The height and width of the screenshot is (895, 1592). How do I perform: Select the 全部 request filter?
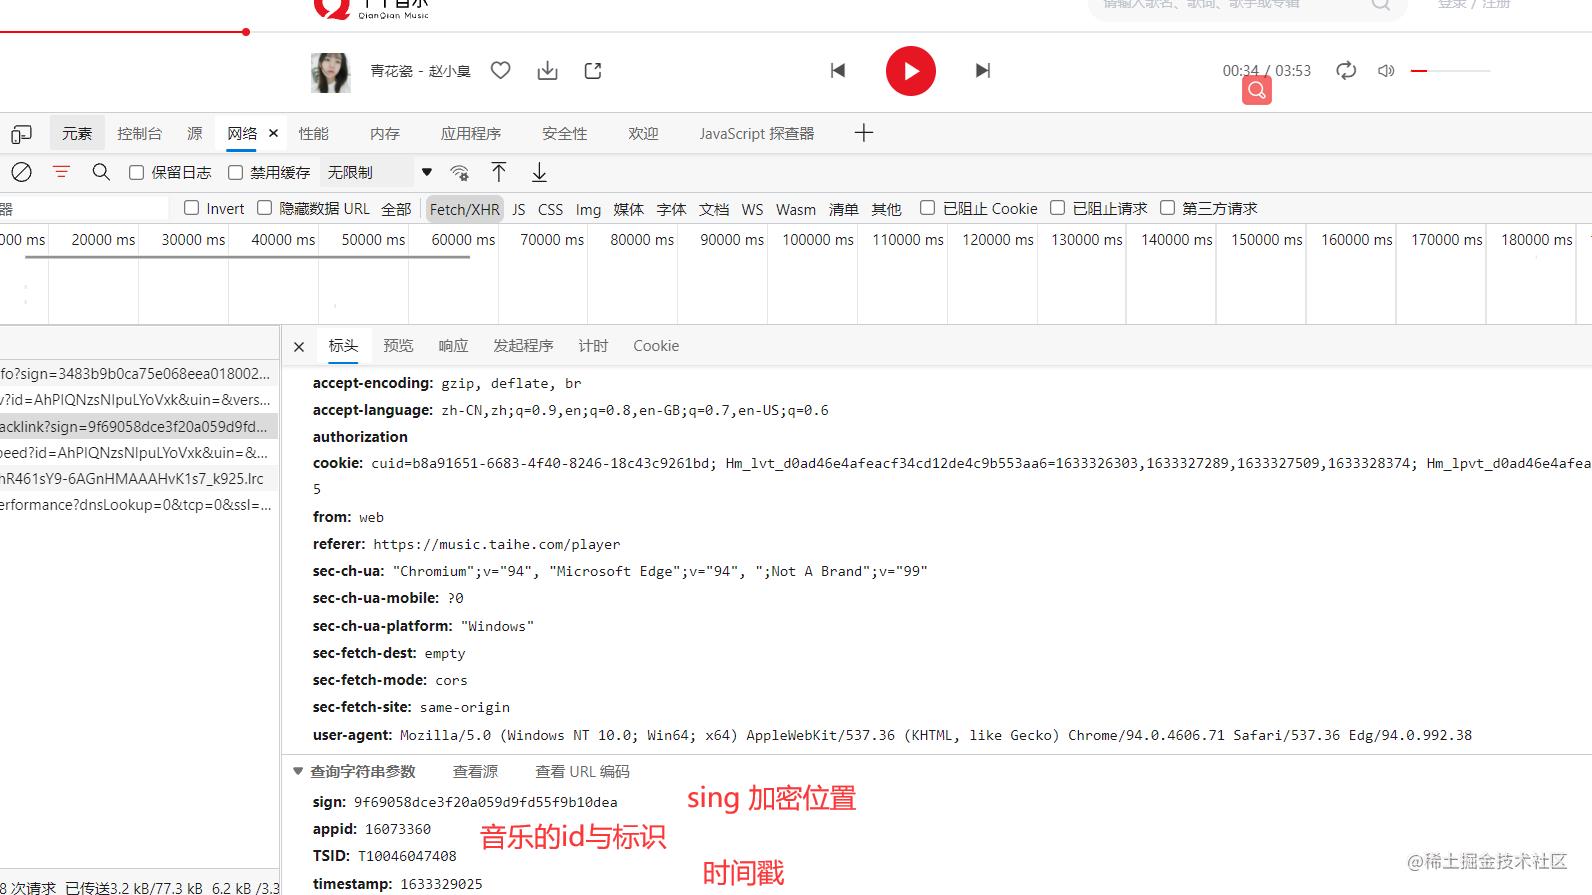pos(396,209)
